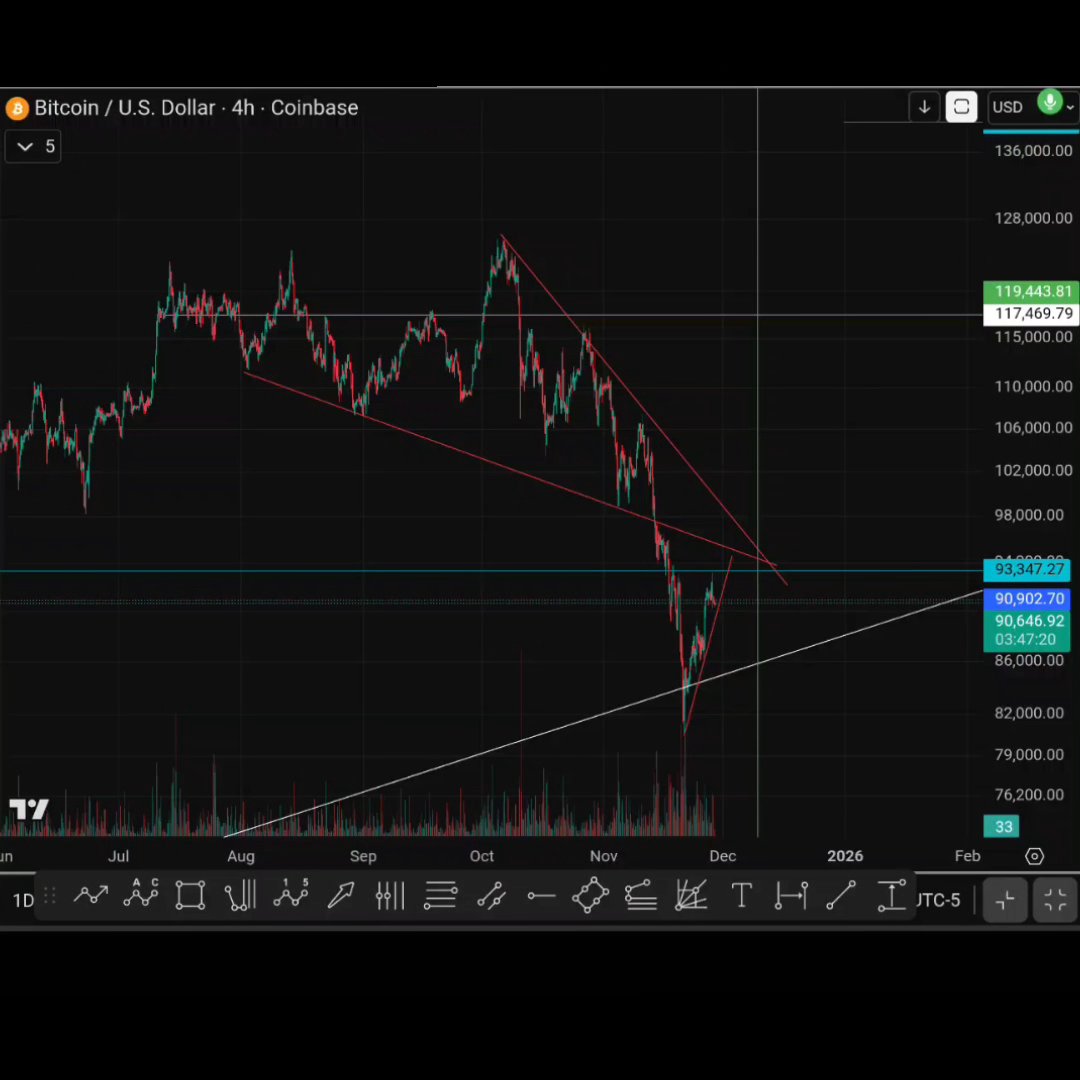This screenshot has width=1080, height=1080.
Task: Click the Dec label on time axis
Action: coord(723,856)
